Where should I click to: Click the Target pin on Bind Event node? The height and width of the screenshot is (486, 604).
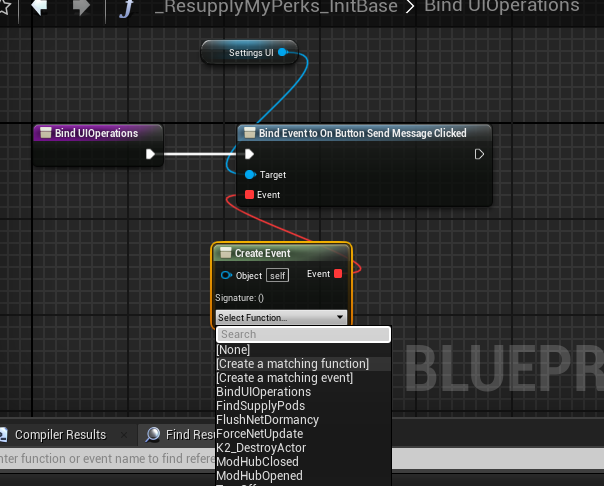[250, 175]
